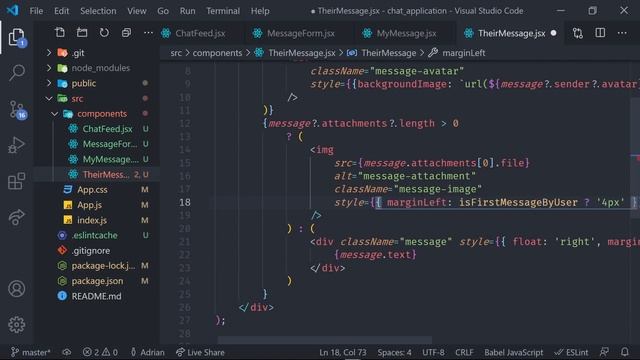Open the View menu
This screenshot has width=640, height=360.
tap(137, 11)
